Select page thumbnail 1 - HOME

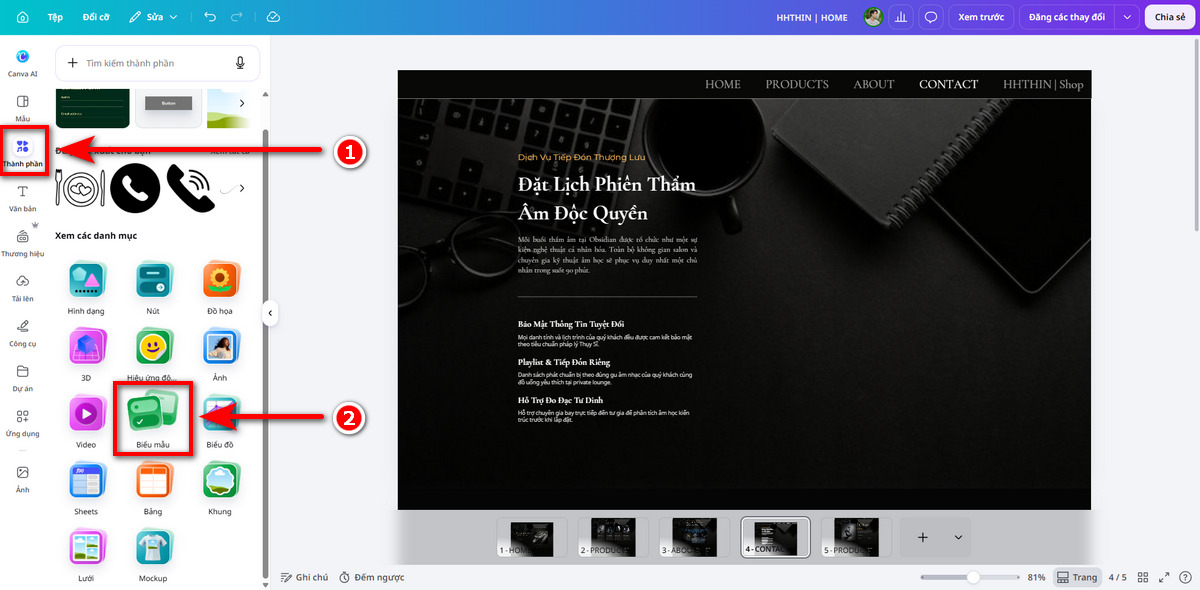coord(531,537)
